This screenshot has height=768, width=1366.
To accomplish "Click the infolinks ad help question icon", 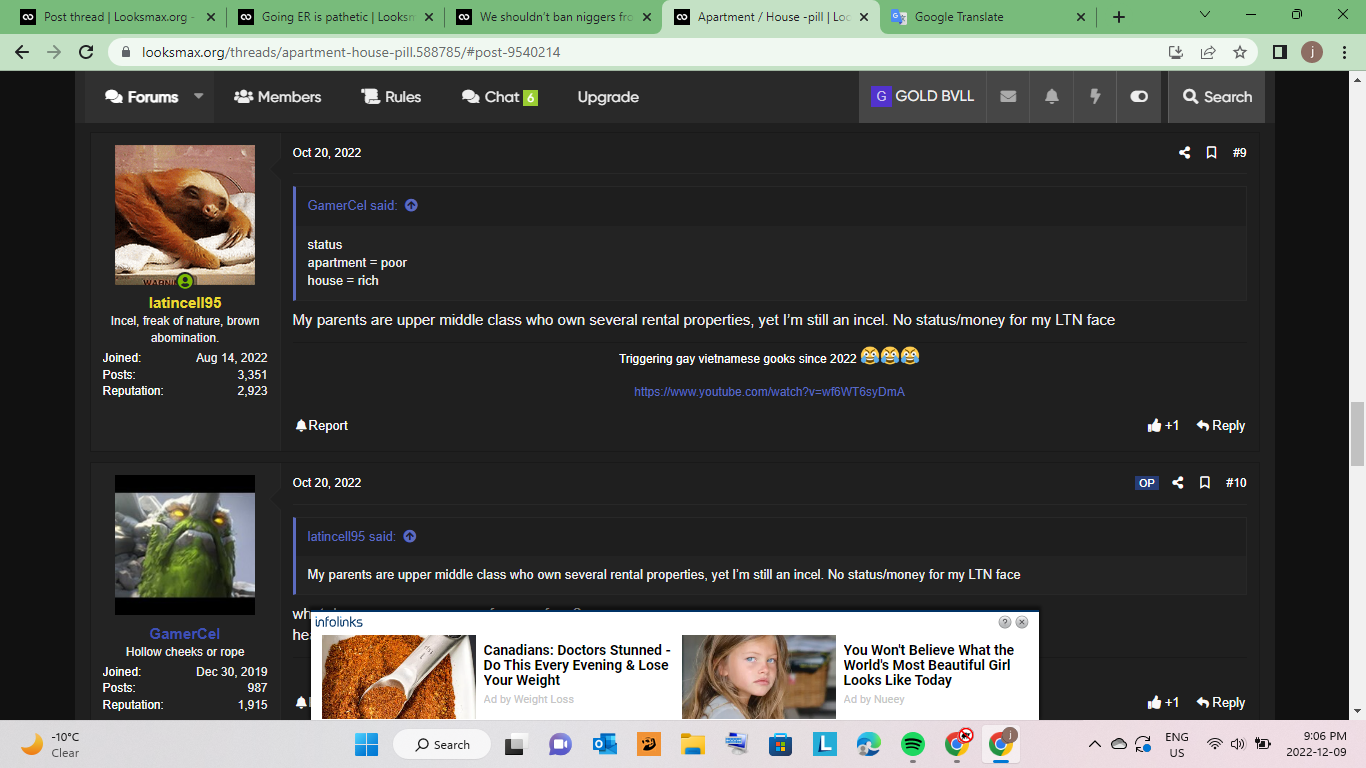I will (x=1005, y=622).
